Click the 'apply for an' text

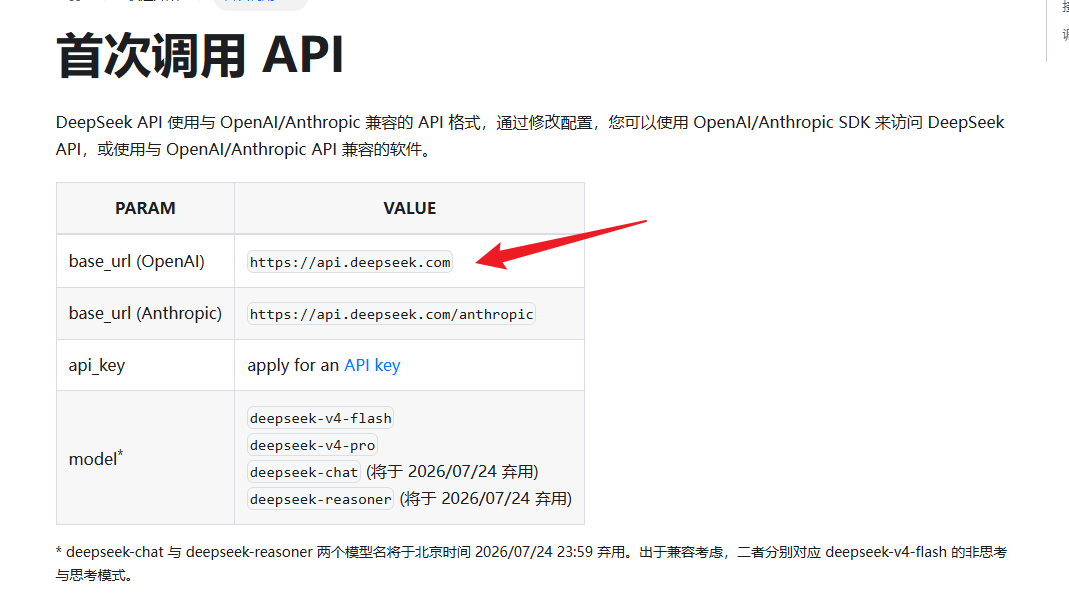pyautogui.click(x=293, y=366)
